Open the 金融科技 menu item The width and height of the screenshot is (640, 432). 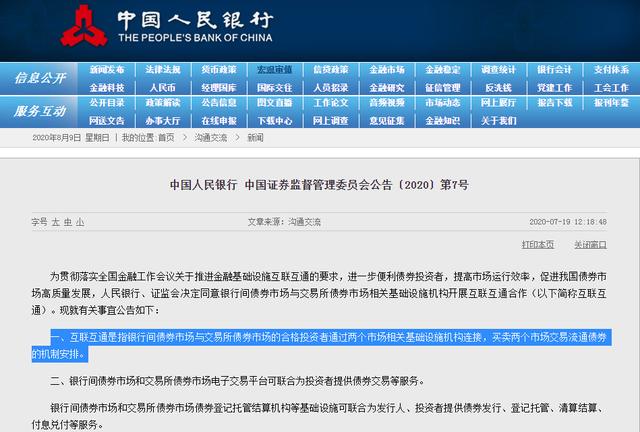(x=107, y=87)
